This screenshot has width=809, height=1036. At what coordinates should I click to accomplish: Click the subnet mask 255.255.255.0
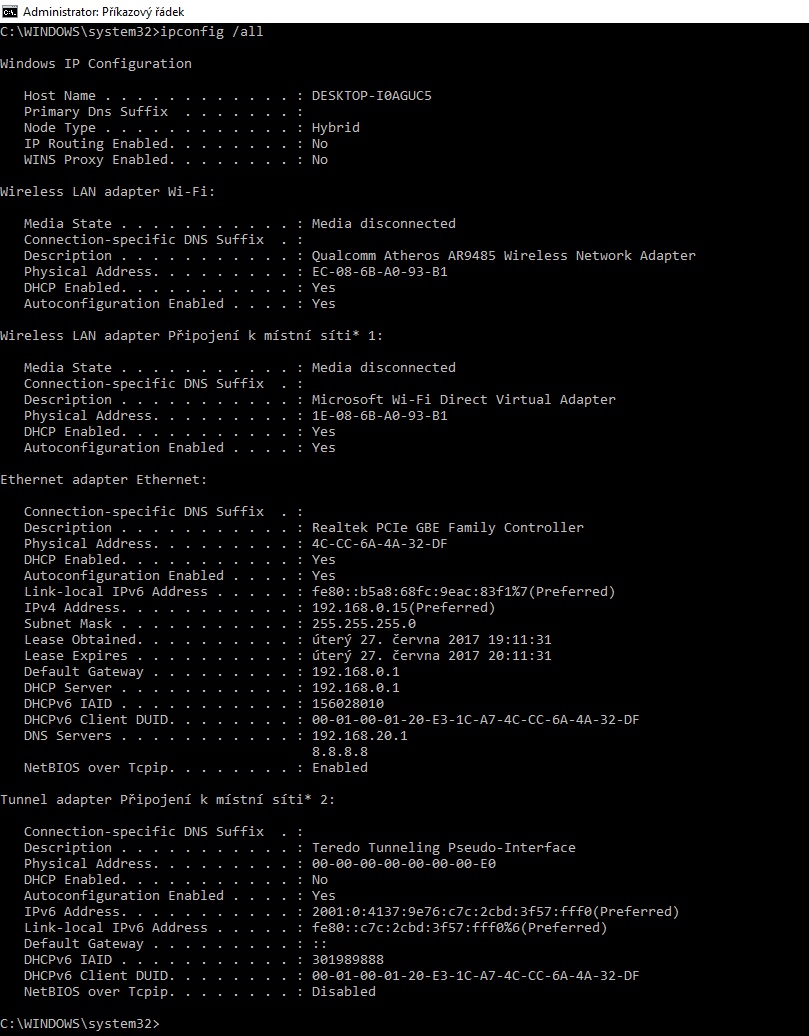pos(363,624)
